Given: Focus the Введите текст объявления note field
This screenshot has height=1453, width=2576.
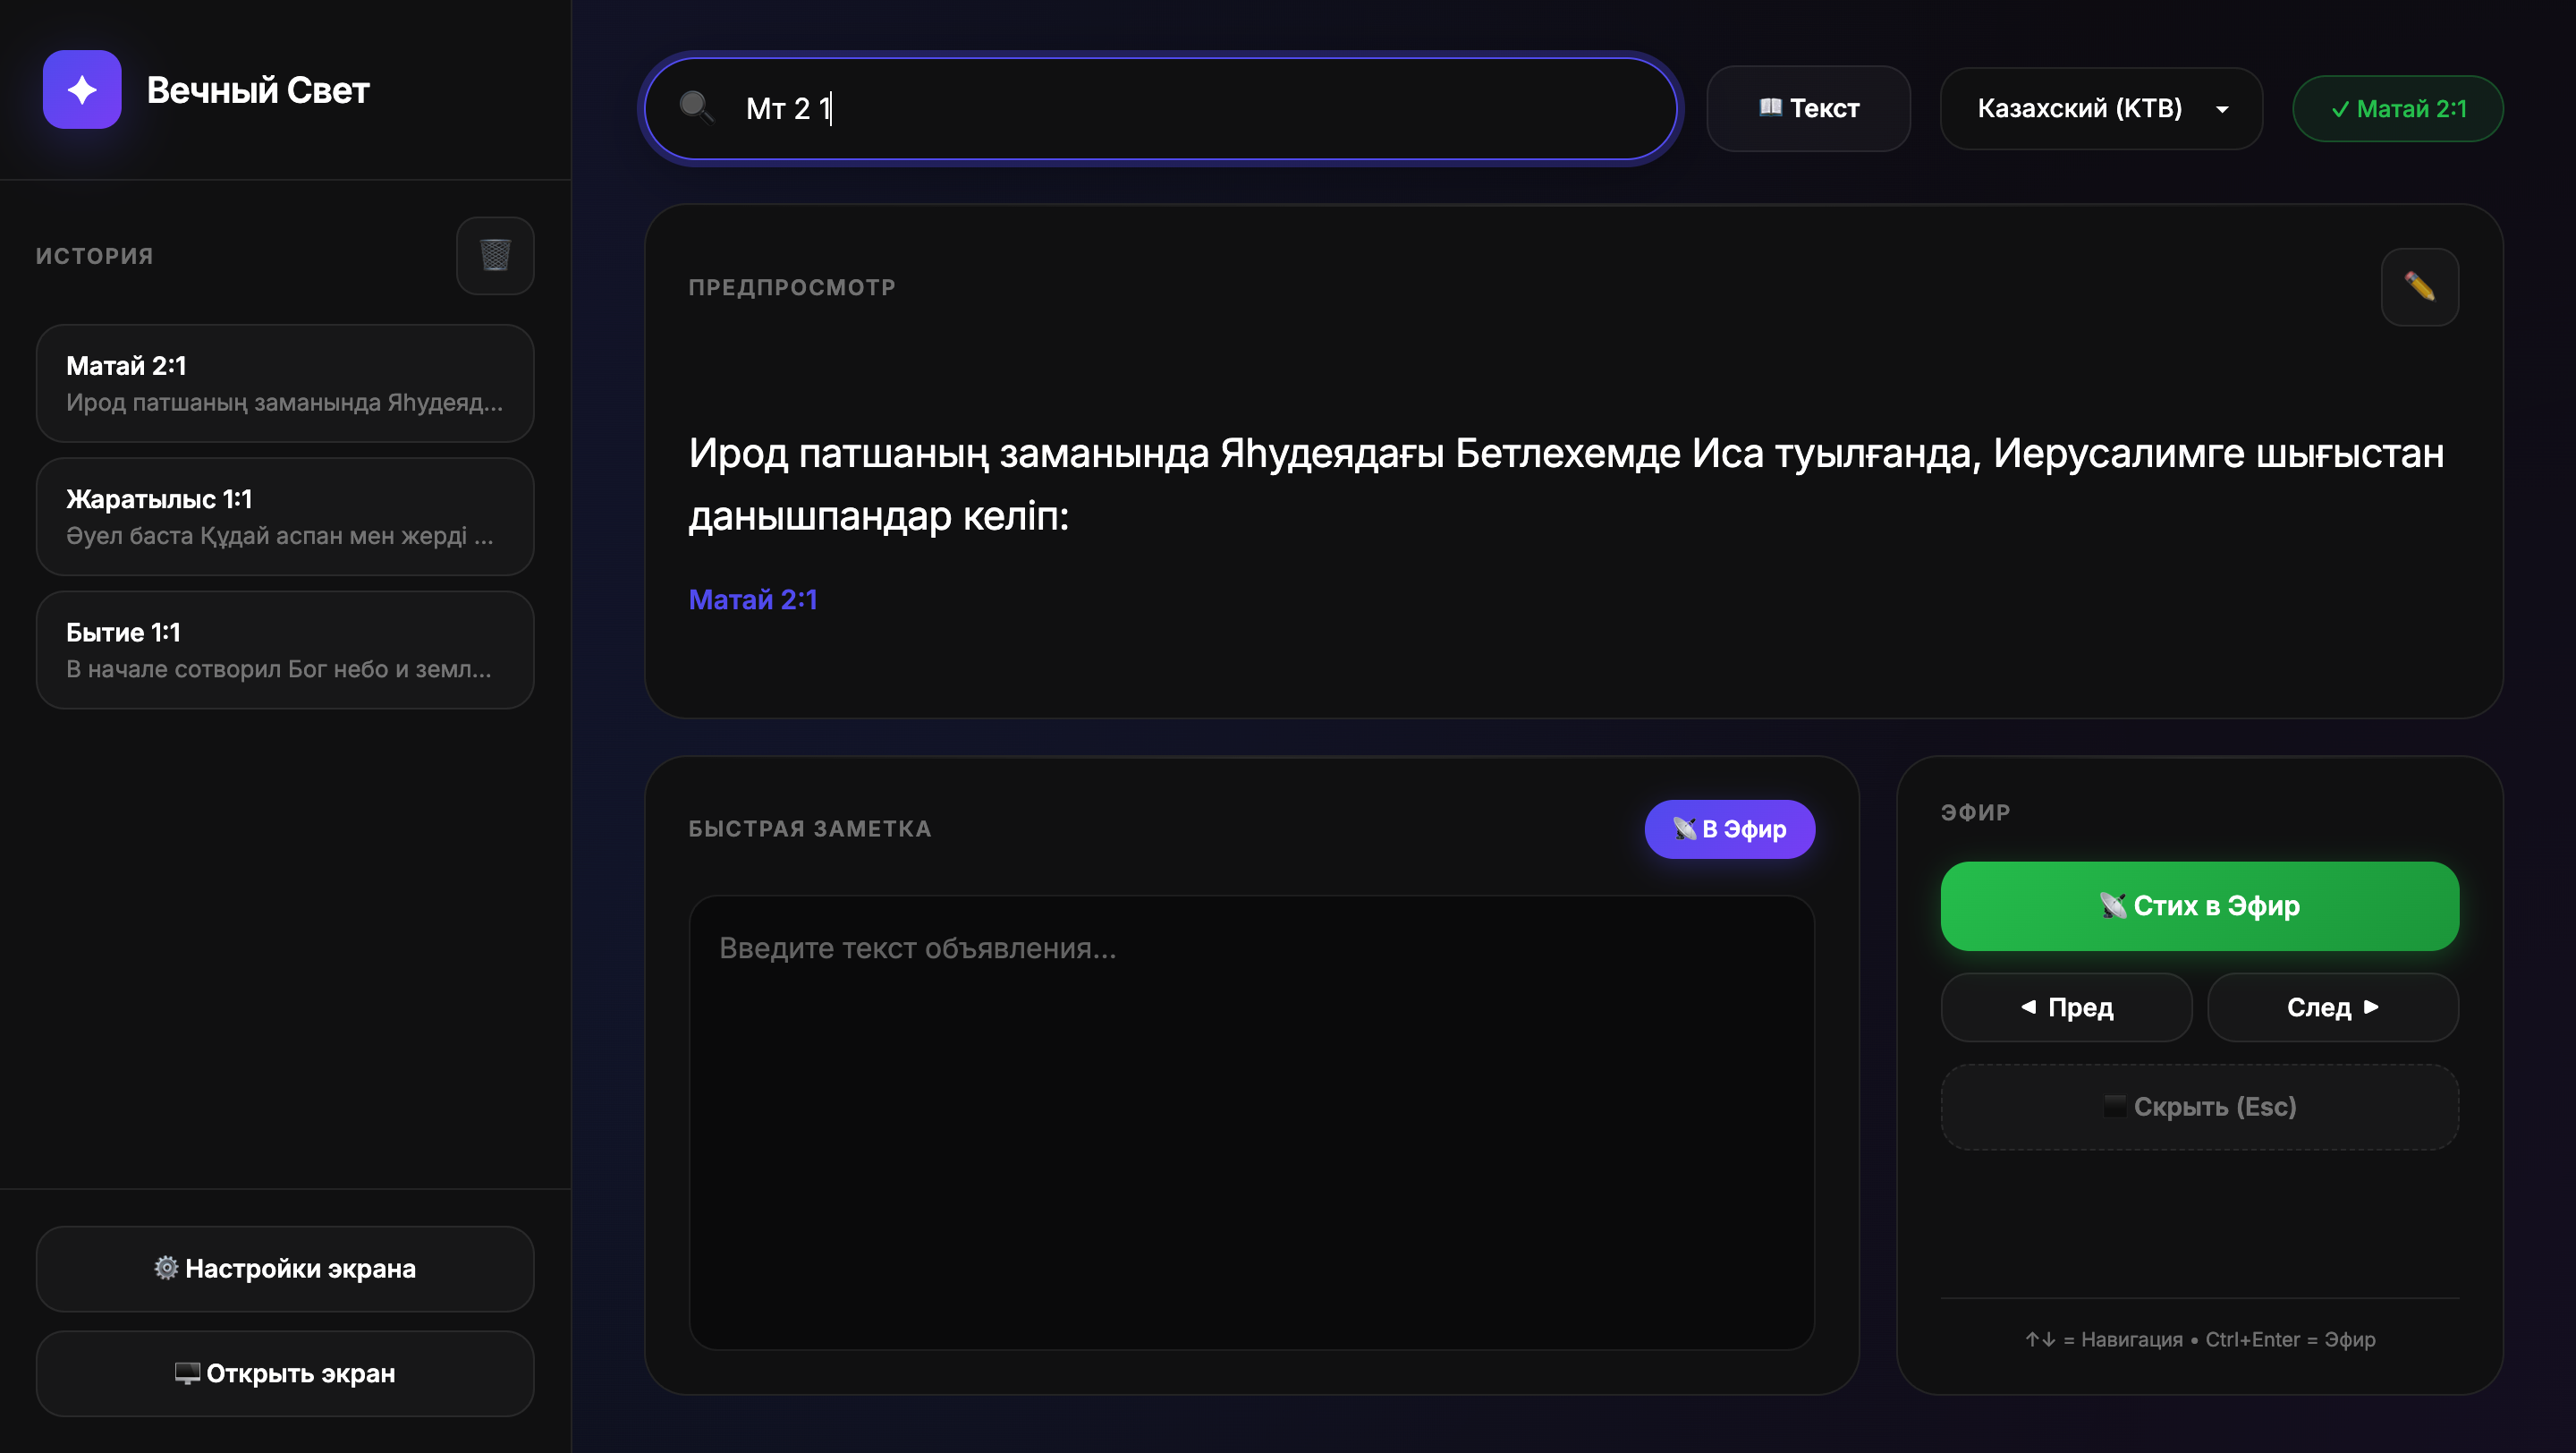Looking at the screenshot, I should 1251,1122.
